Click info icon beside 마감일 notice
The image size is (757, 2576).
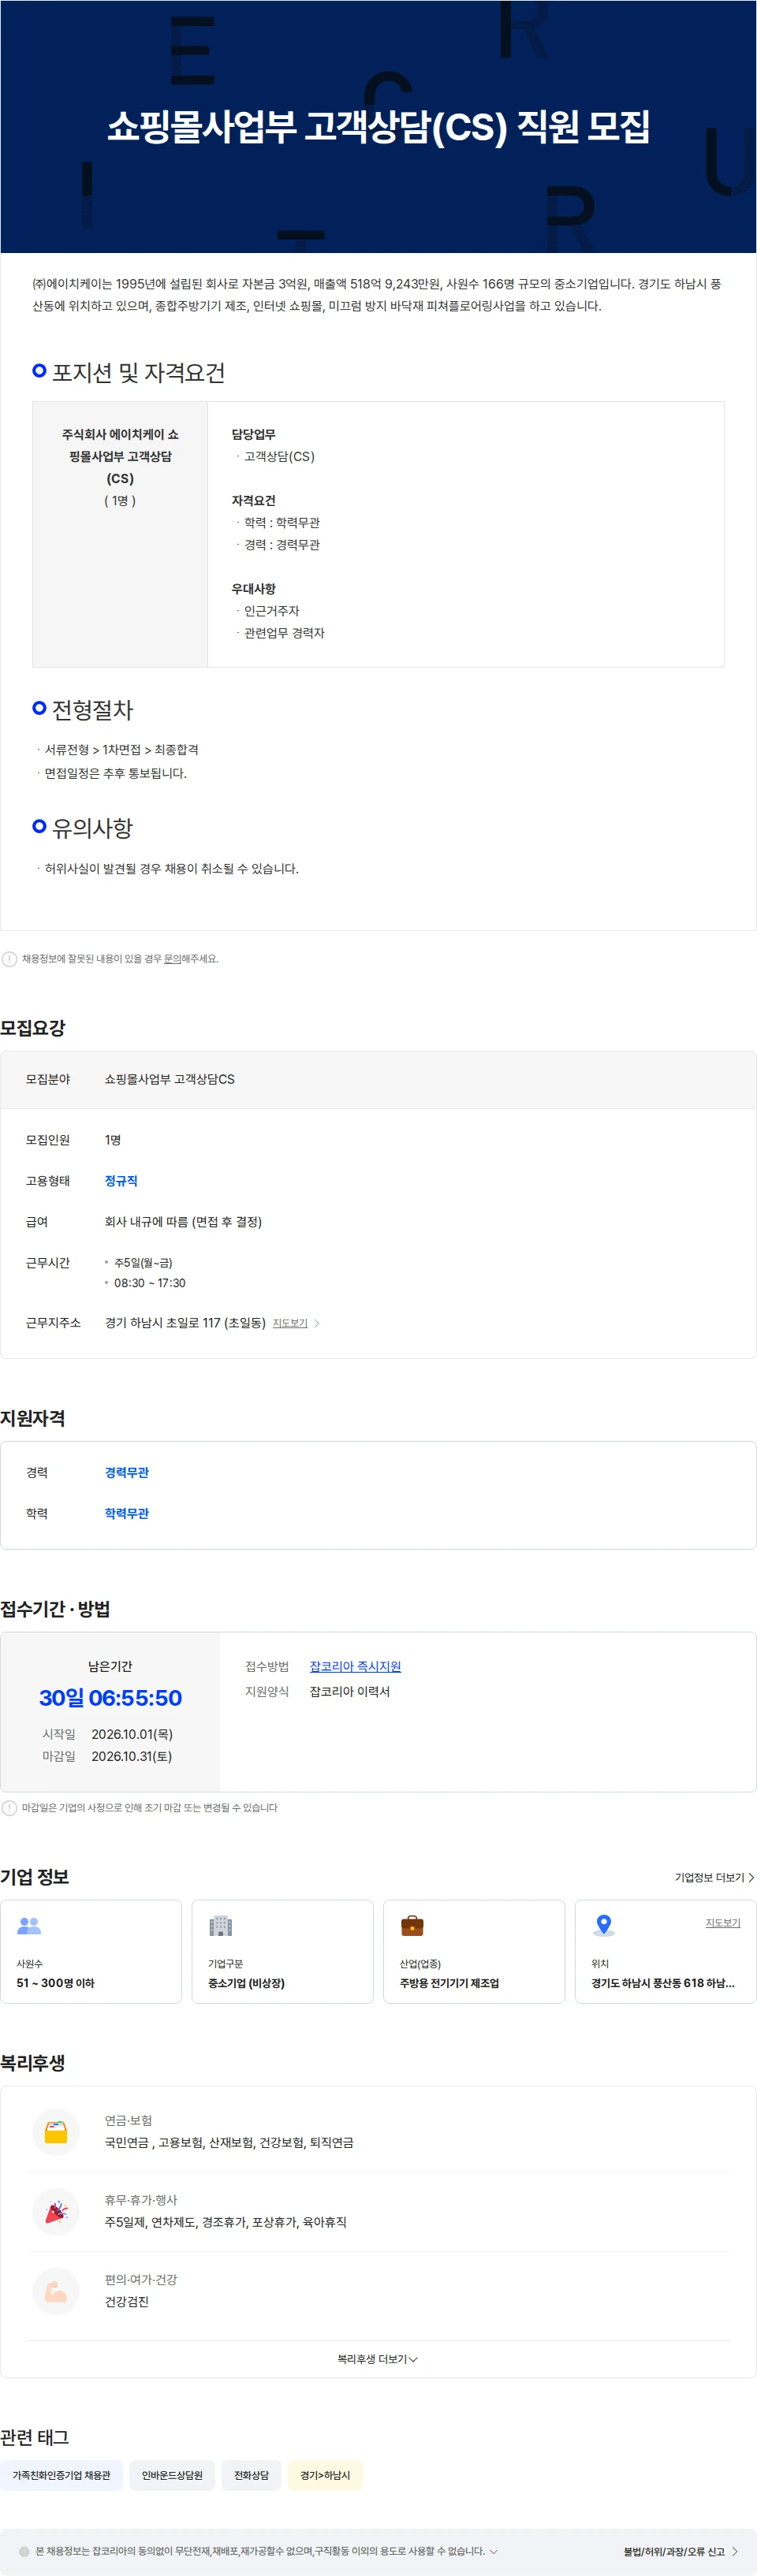pos(9,1807)
